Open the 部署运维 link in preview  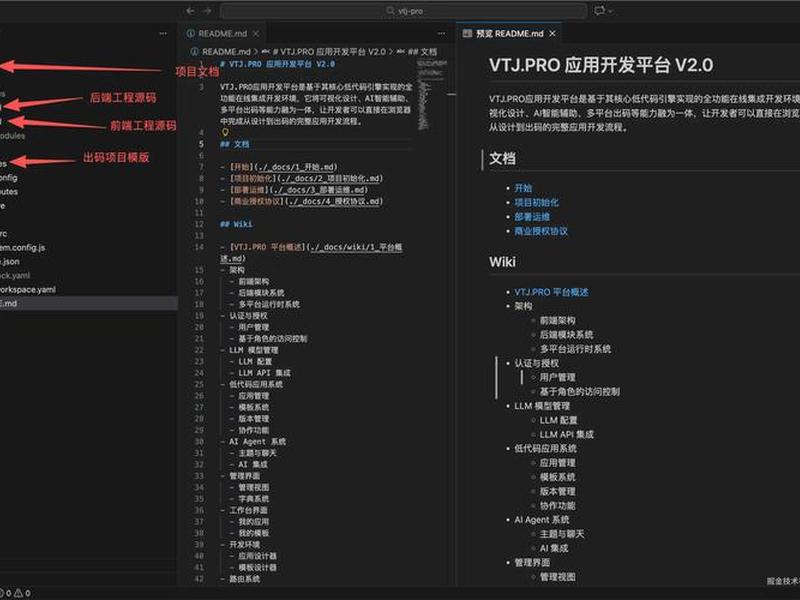[x=532, y=216]
